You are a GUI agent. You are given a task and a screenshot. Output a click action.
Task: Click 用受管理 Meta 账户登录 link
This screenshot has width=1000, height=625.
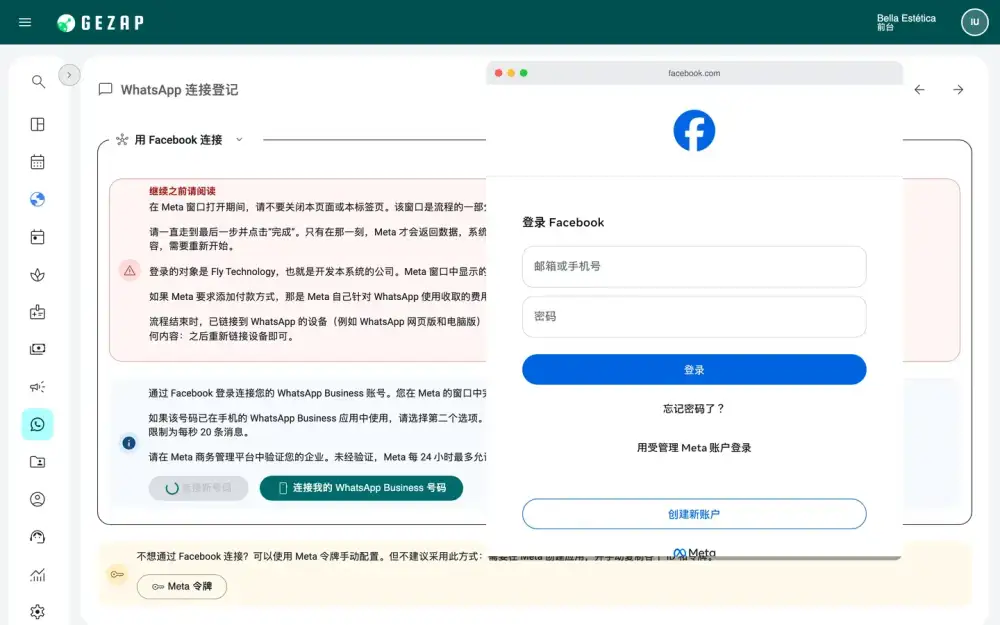click(x=694, y=448)
